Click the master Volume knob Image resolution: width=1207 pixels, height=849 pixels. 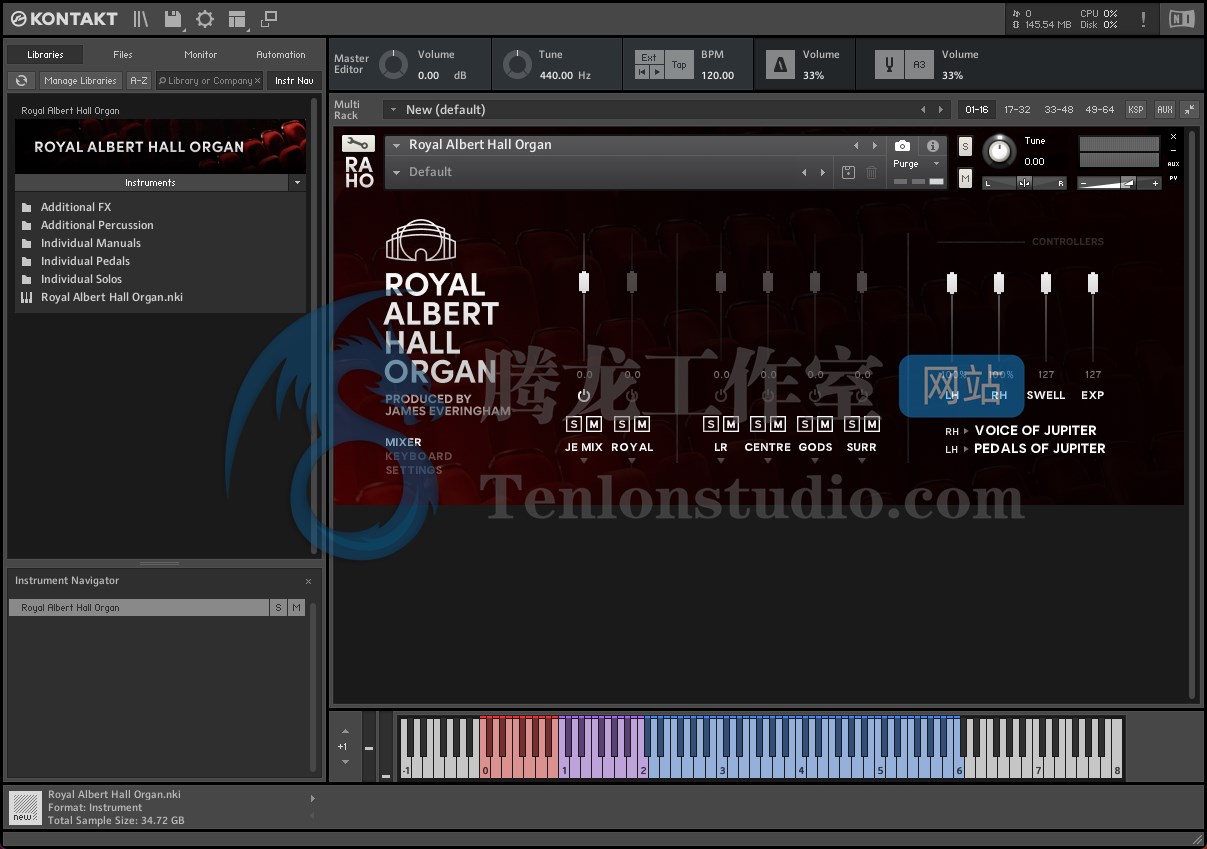pyautogui.click(x=393, y=65)
